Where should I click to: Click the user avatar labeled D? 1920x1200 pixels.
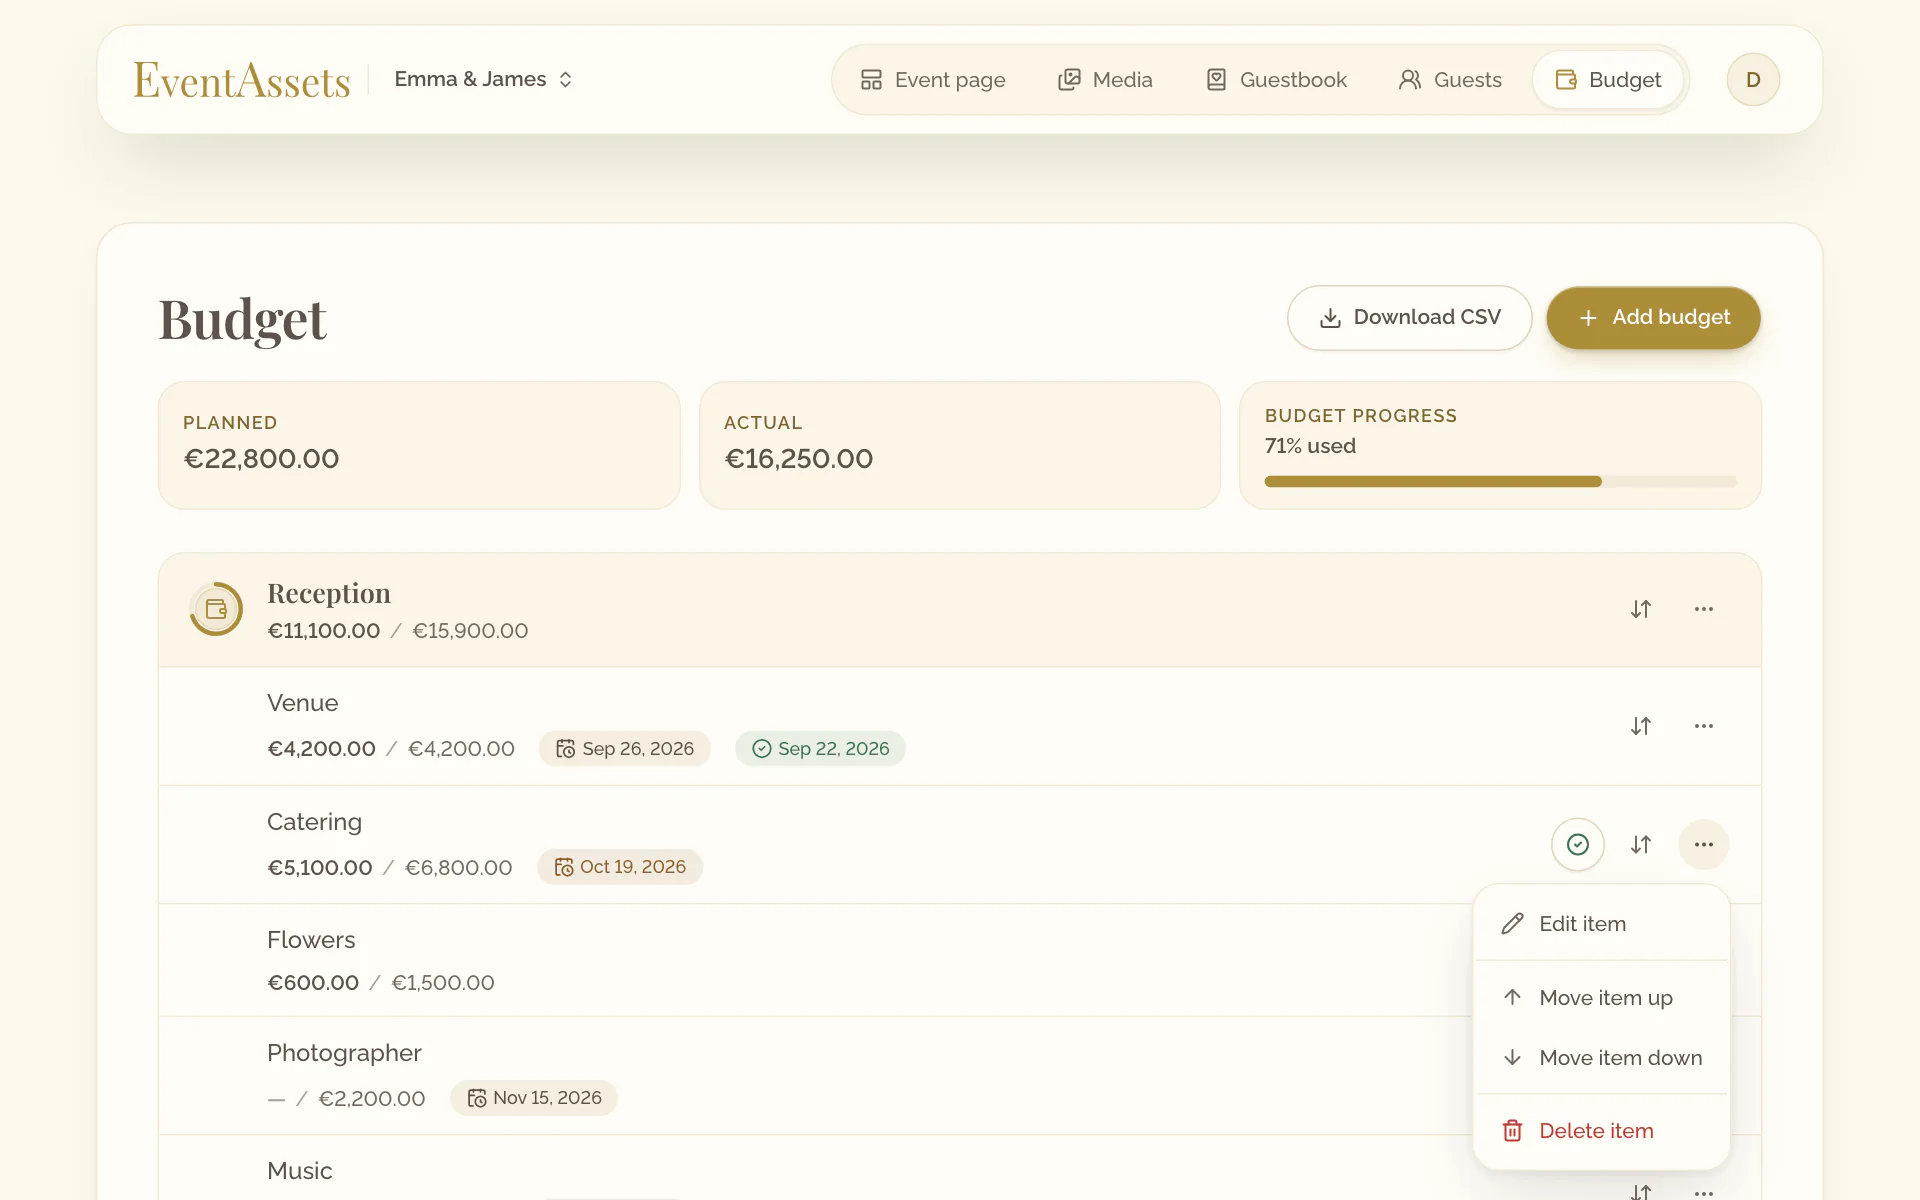point(1753,80)
